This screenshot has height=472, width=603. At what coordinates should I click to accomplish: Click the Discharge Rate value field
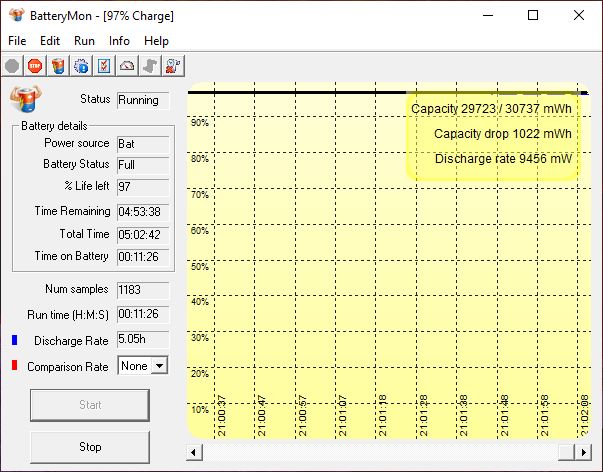pos(143,340)
